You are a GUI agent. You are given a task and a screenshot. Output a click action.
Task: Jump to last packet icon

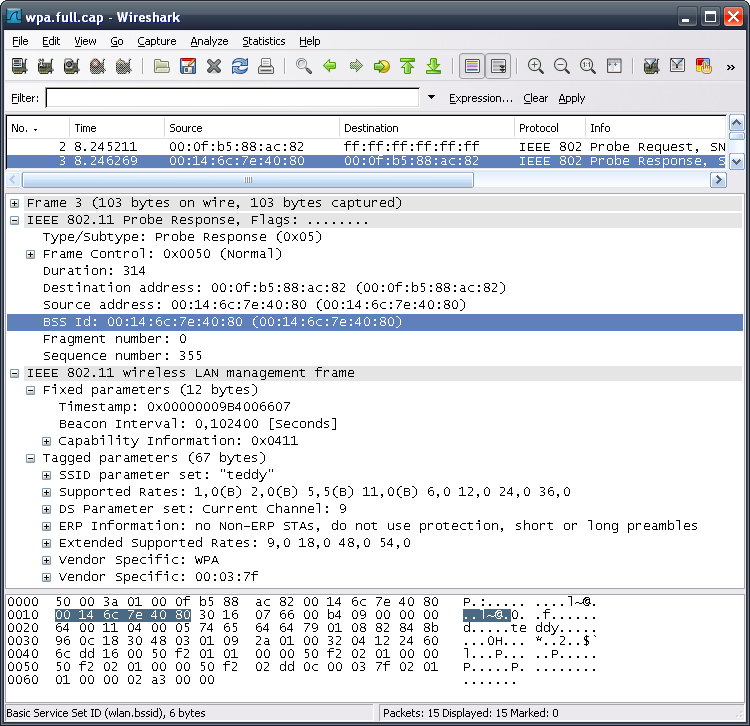tap(433, 66)
